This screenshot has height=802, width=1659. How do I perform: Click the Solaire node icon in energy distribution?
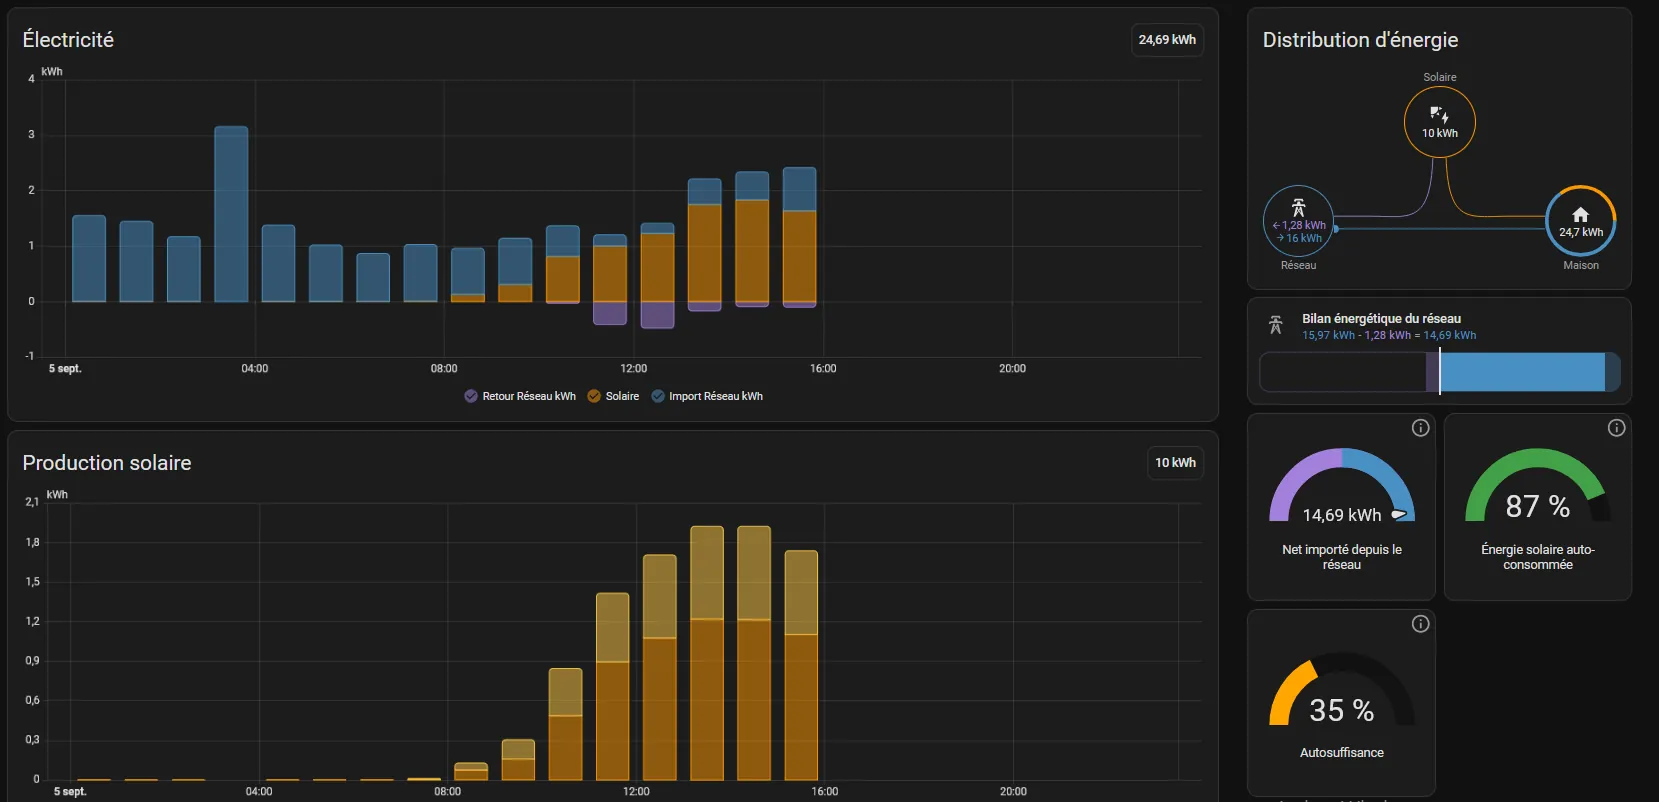pos(1439,114)
